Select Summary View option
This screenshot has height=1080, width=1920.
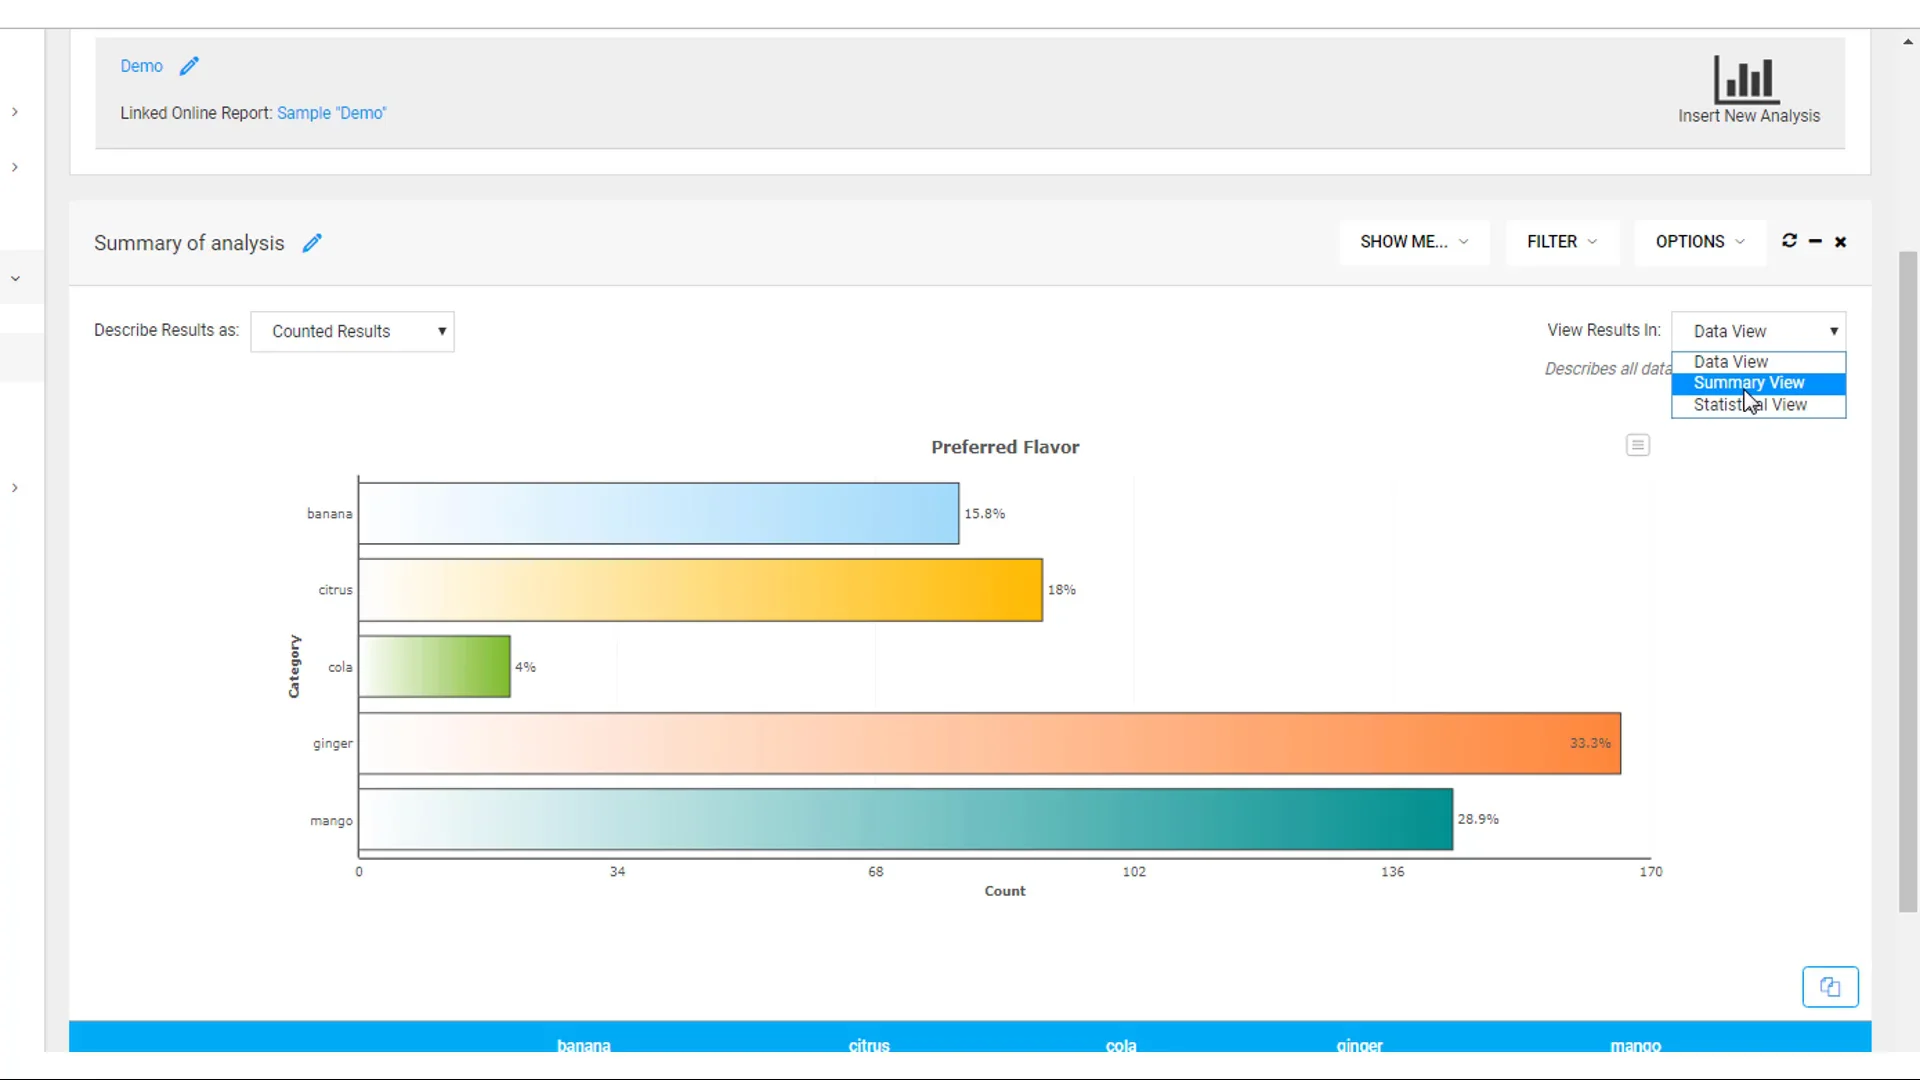tap(1758, 383)
